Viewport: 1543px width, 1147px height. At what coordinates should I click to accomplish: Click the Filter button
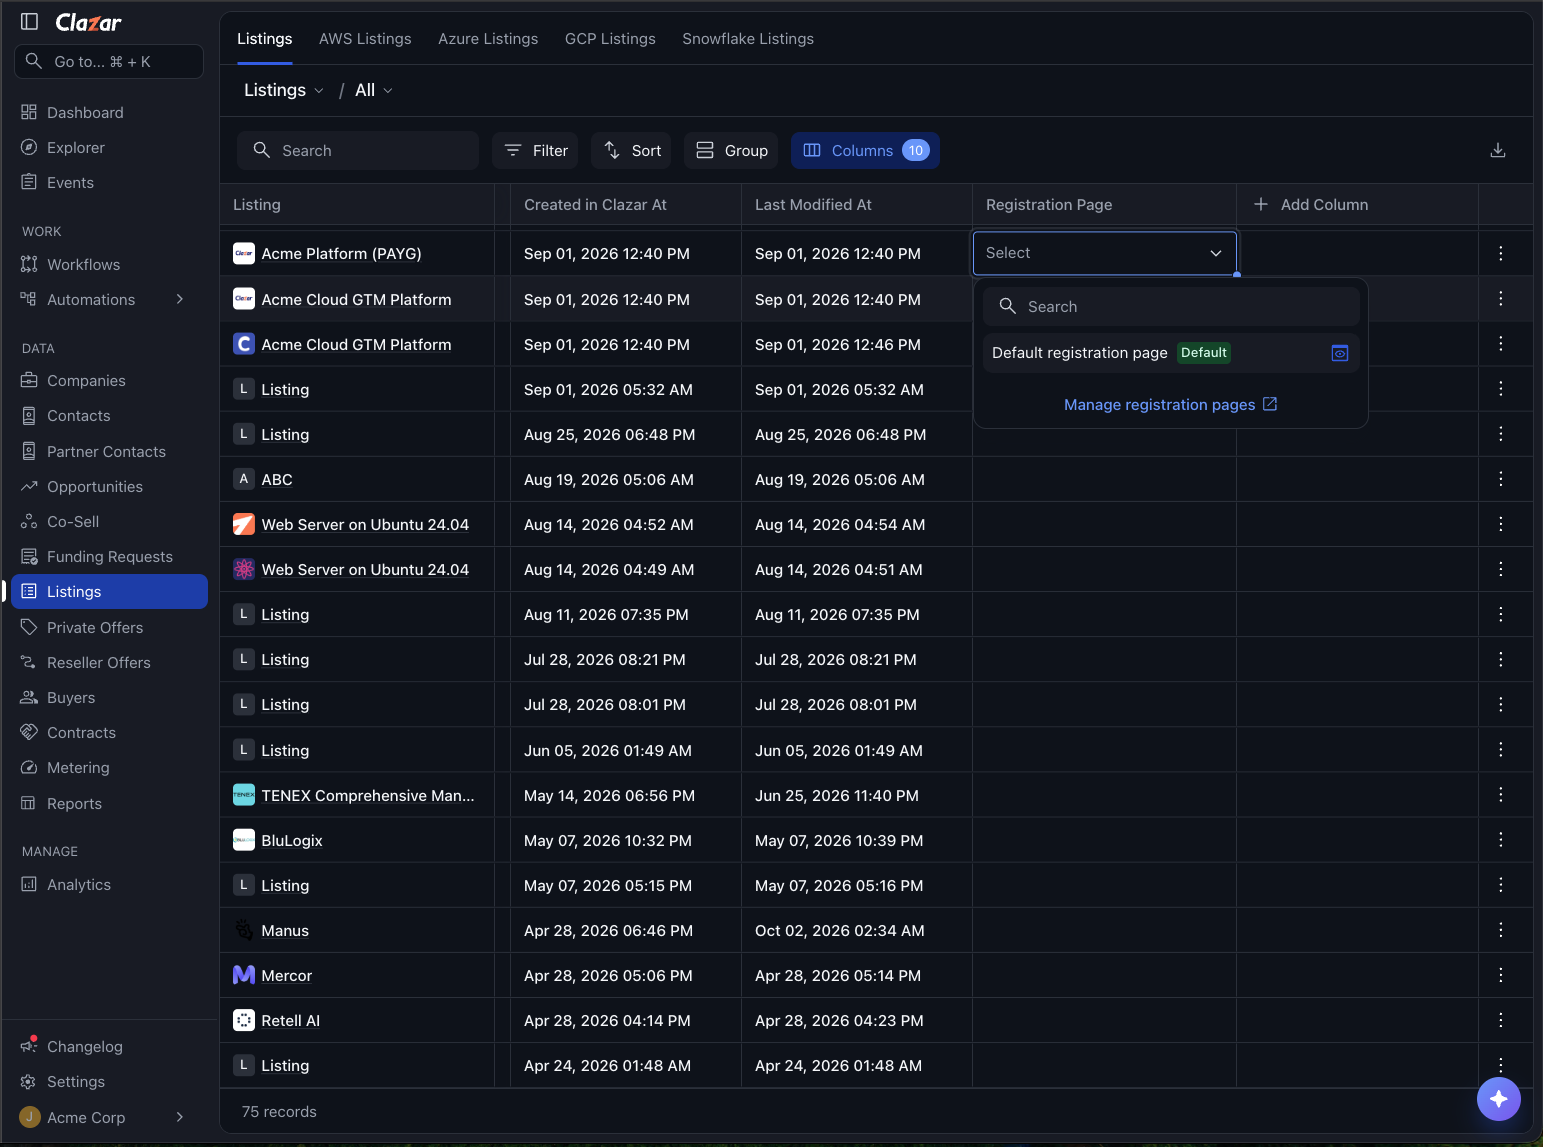pos(535,150)
